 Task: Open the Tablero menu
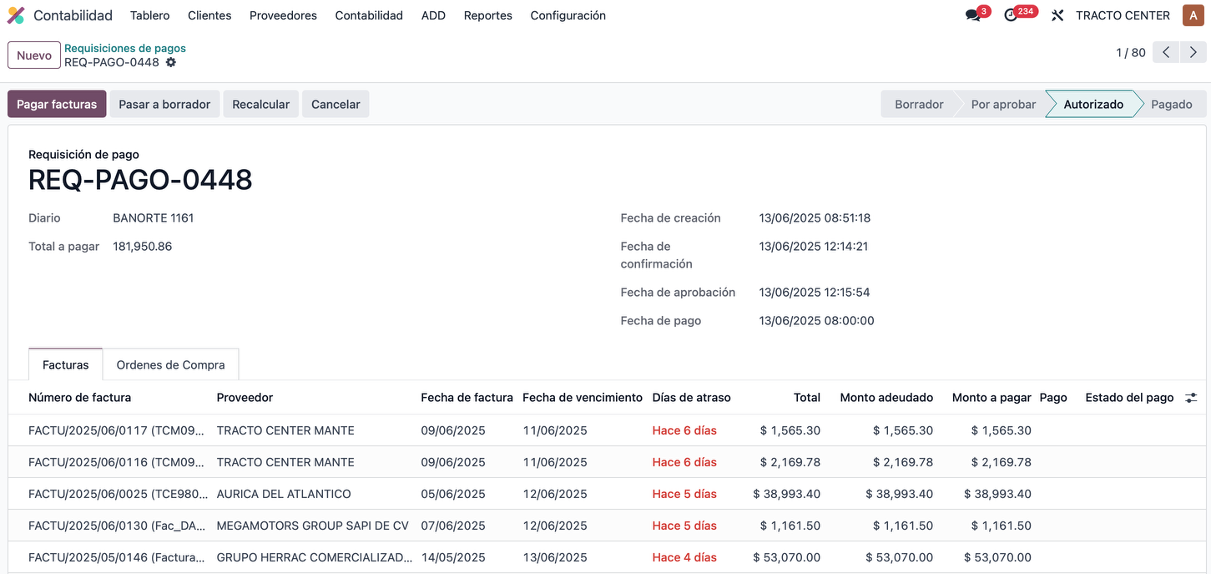150,16
